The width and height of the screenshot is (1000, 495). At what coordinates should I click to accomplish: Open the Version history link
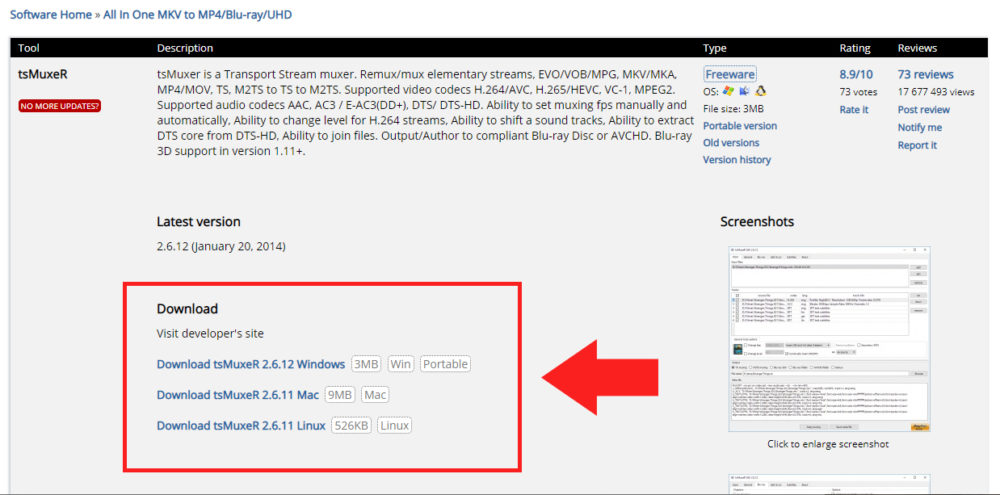(737, 160)
